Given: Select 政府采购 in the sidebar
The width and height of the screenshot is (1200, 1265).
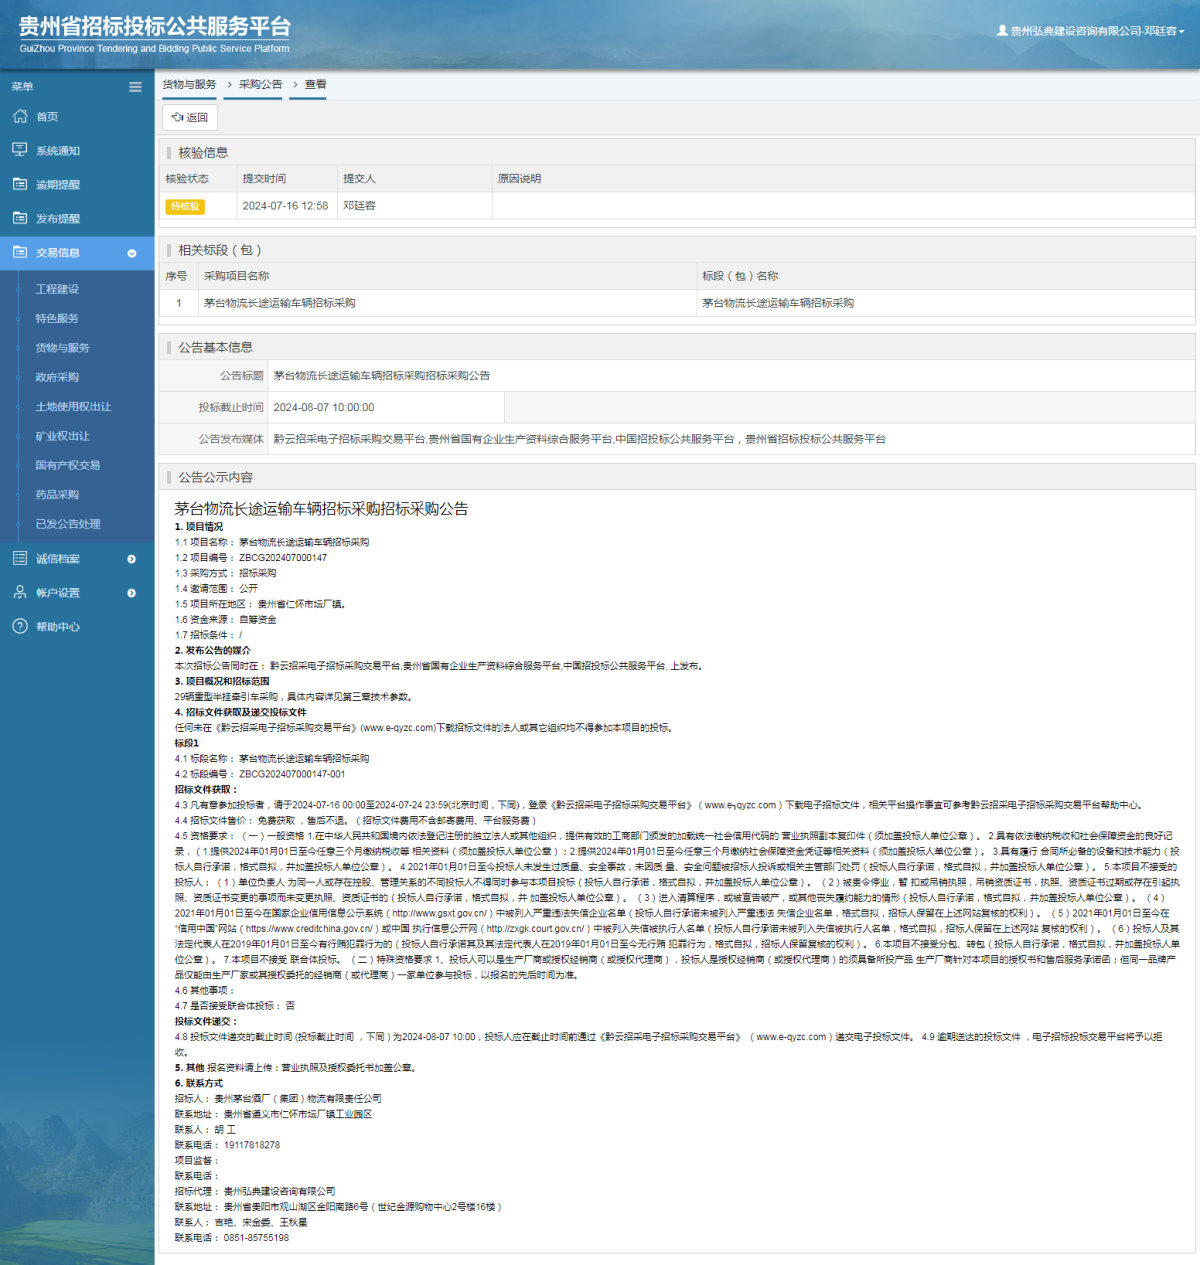Looking at the screenshot, I should pyautogui.click(x=57, y=377).
